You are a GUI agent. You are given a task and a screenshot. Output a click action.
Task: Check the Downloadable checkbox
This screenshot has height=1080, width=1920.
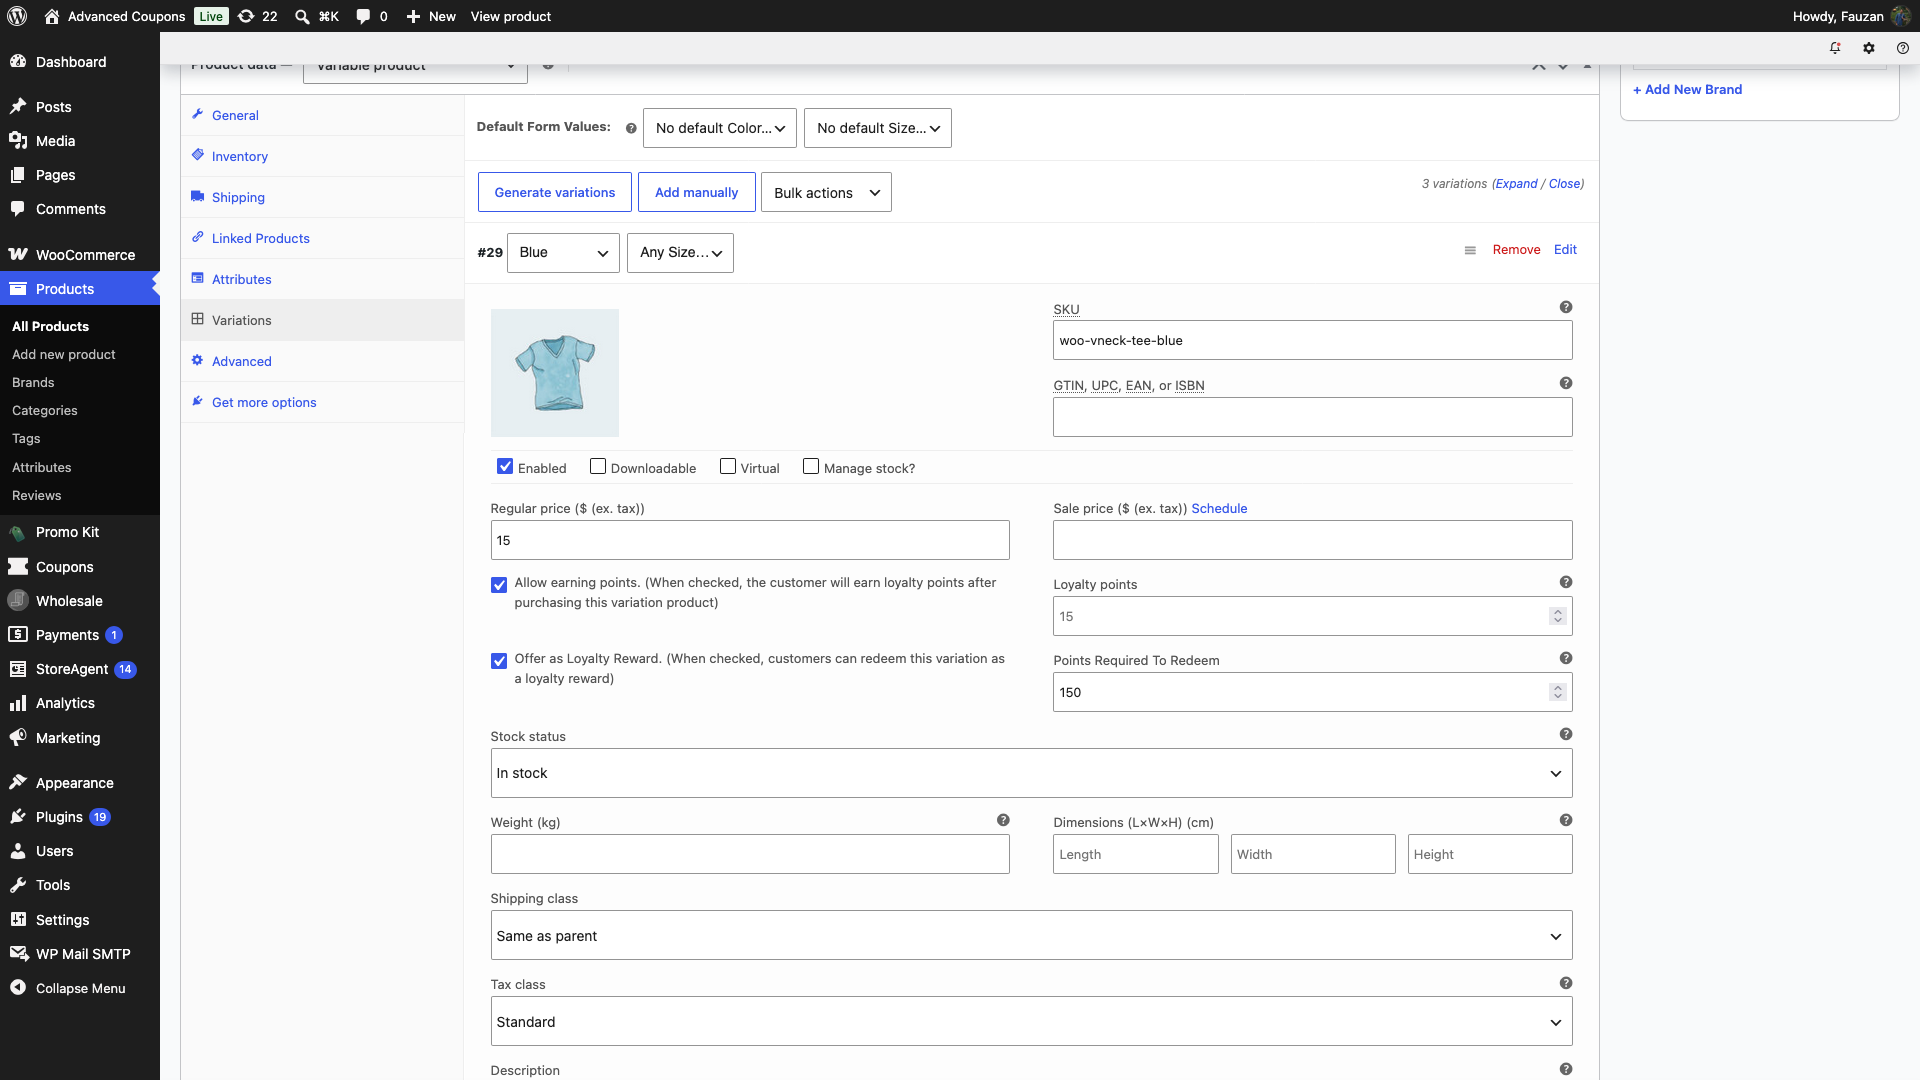[x=598, y=467]
